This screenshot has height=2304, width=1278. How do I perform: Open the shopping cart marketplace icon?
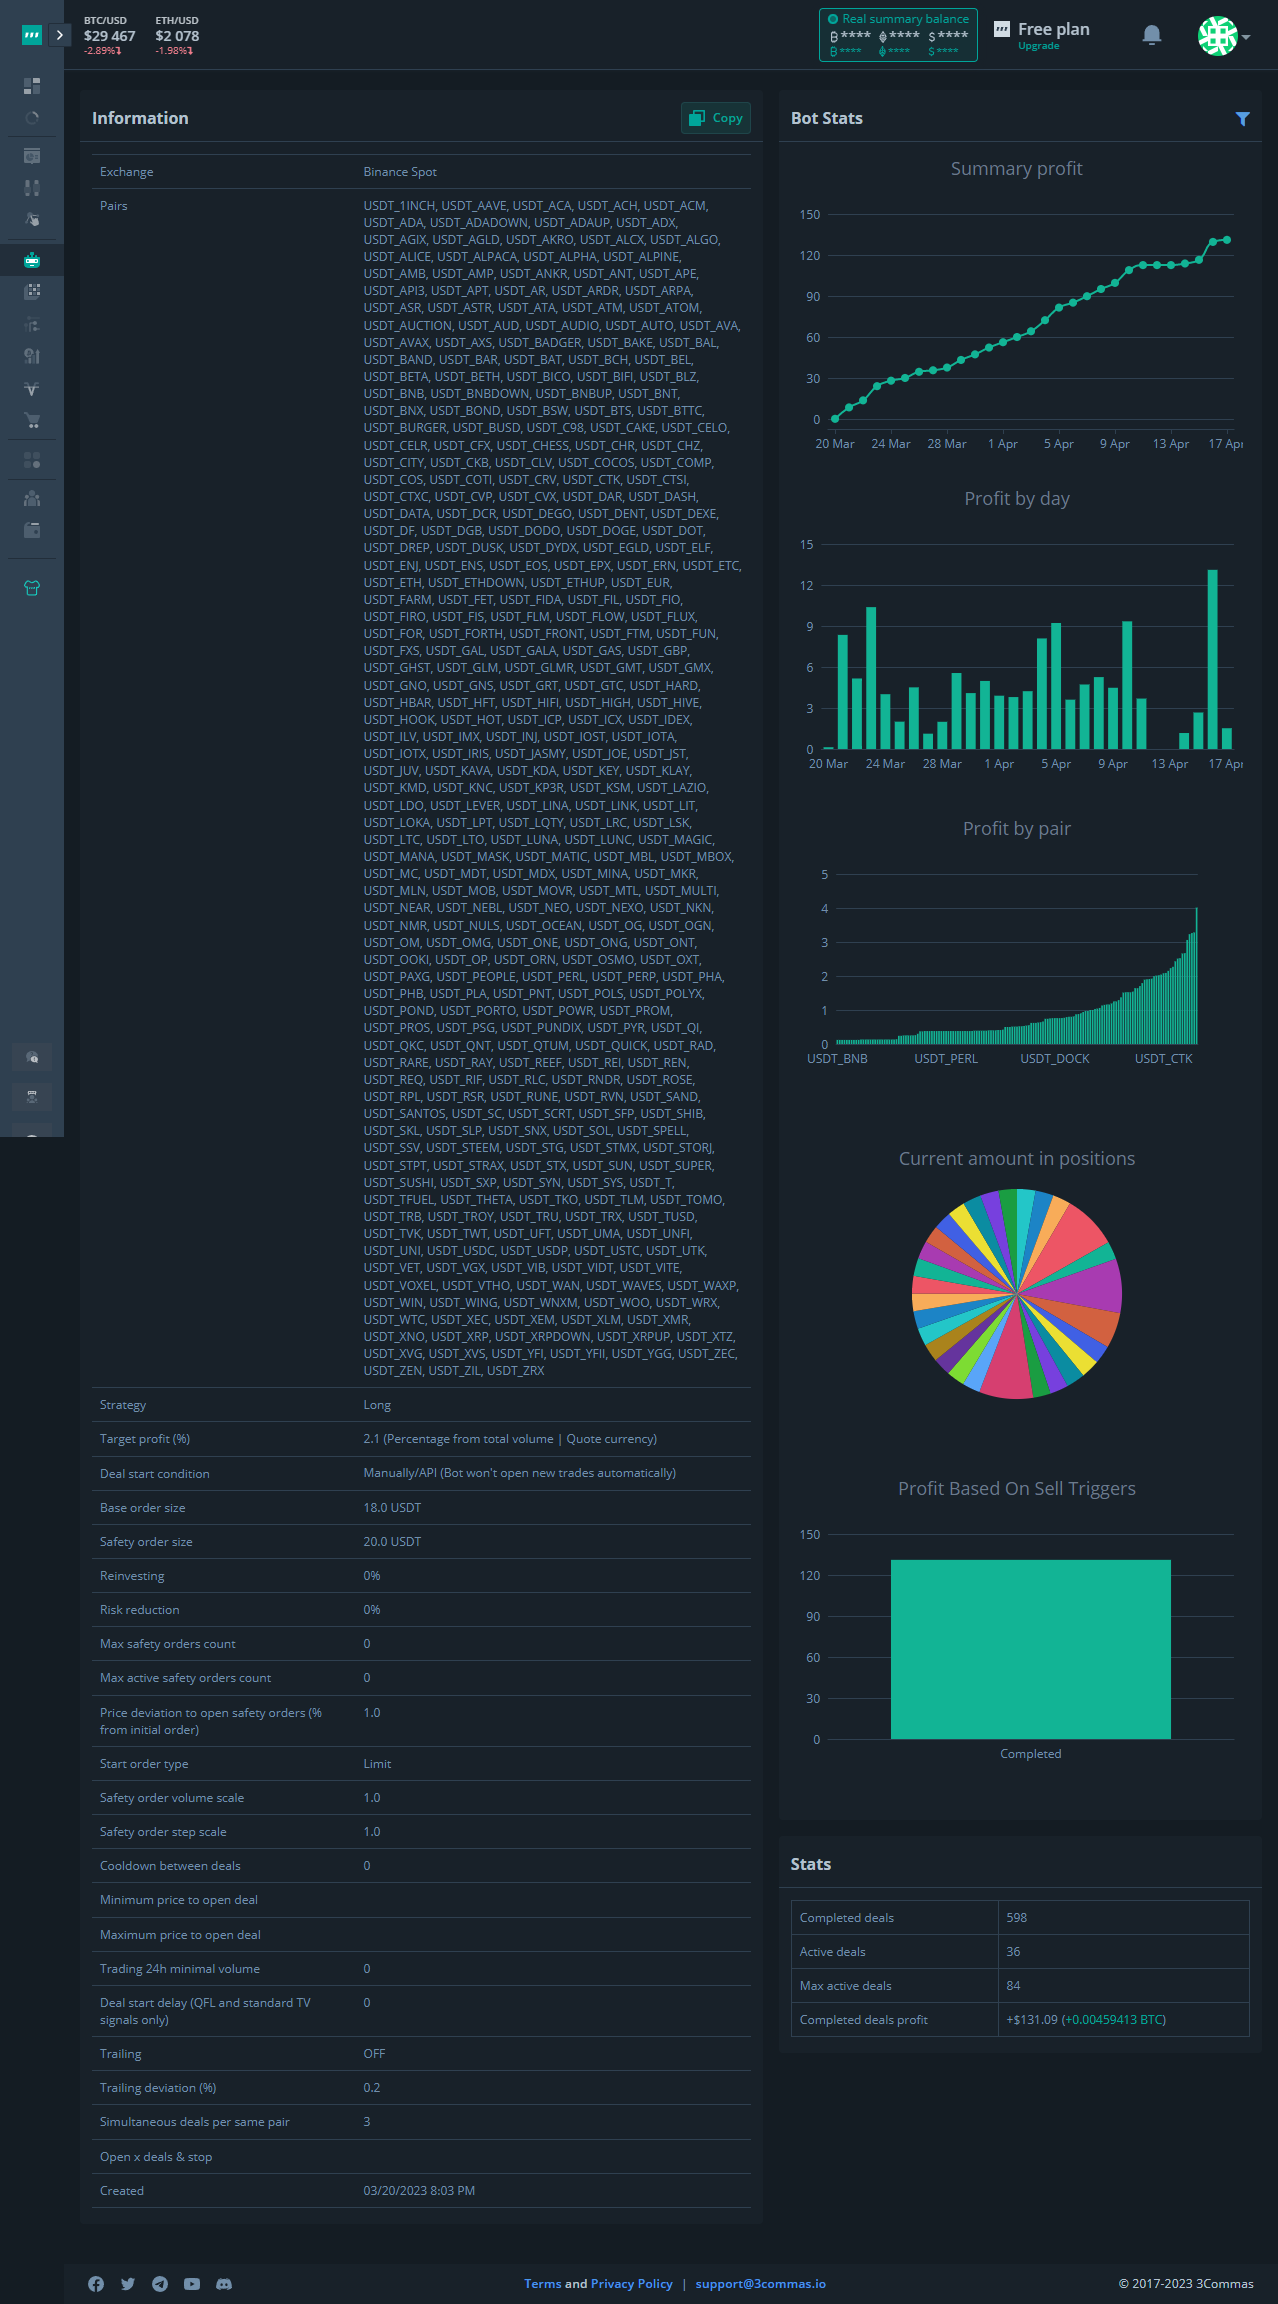pyautogui.click(x=32, y=421)
